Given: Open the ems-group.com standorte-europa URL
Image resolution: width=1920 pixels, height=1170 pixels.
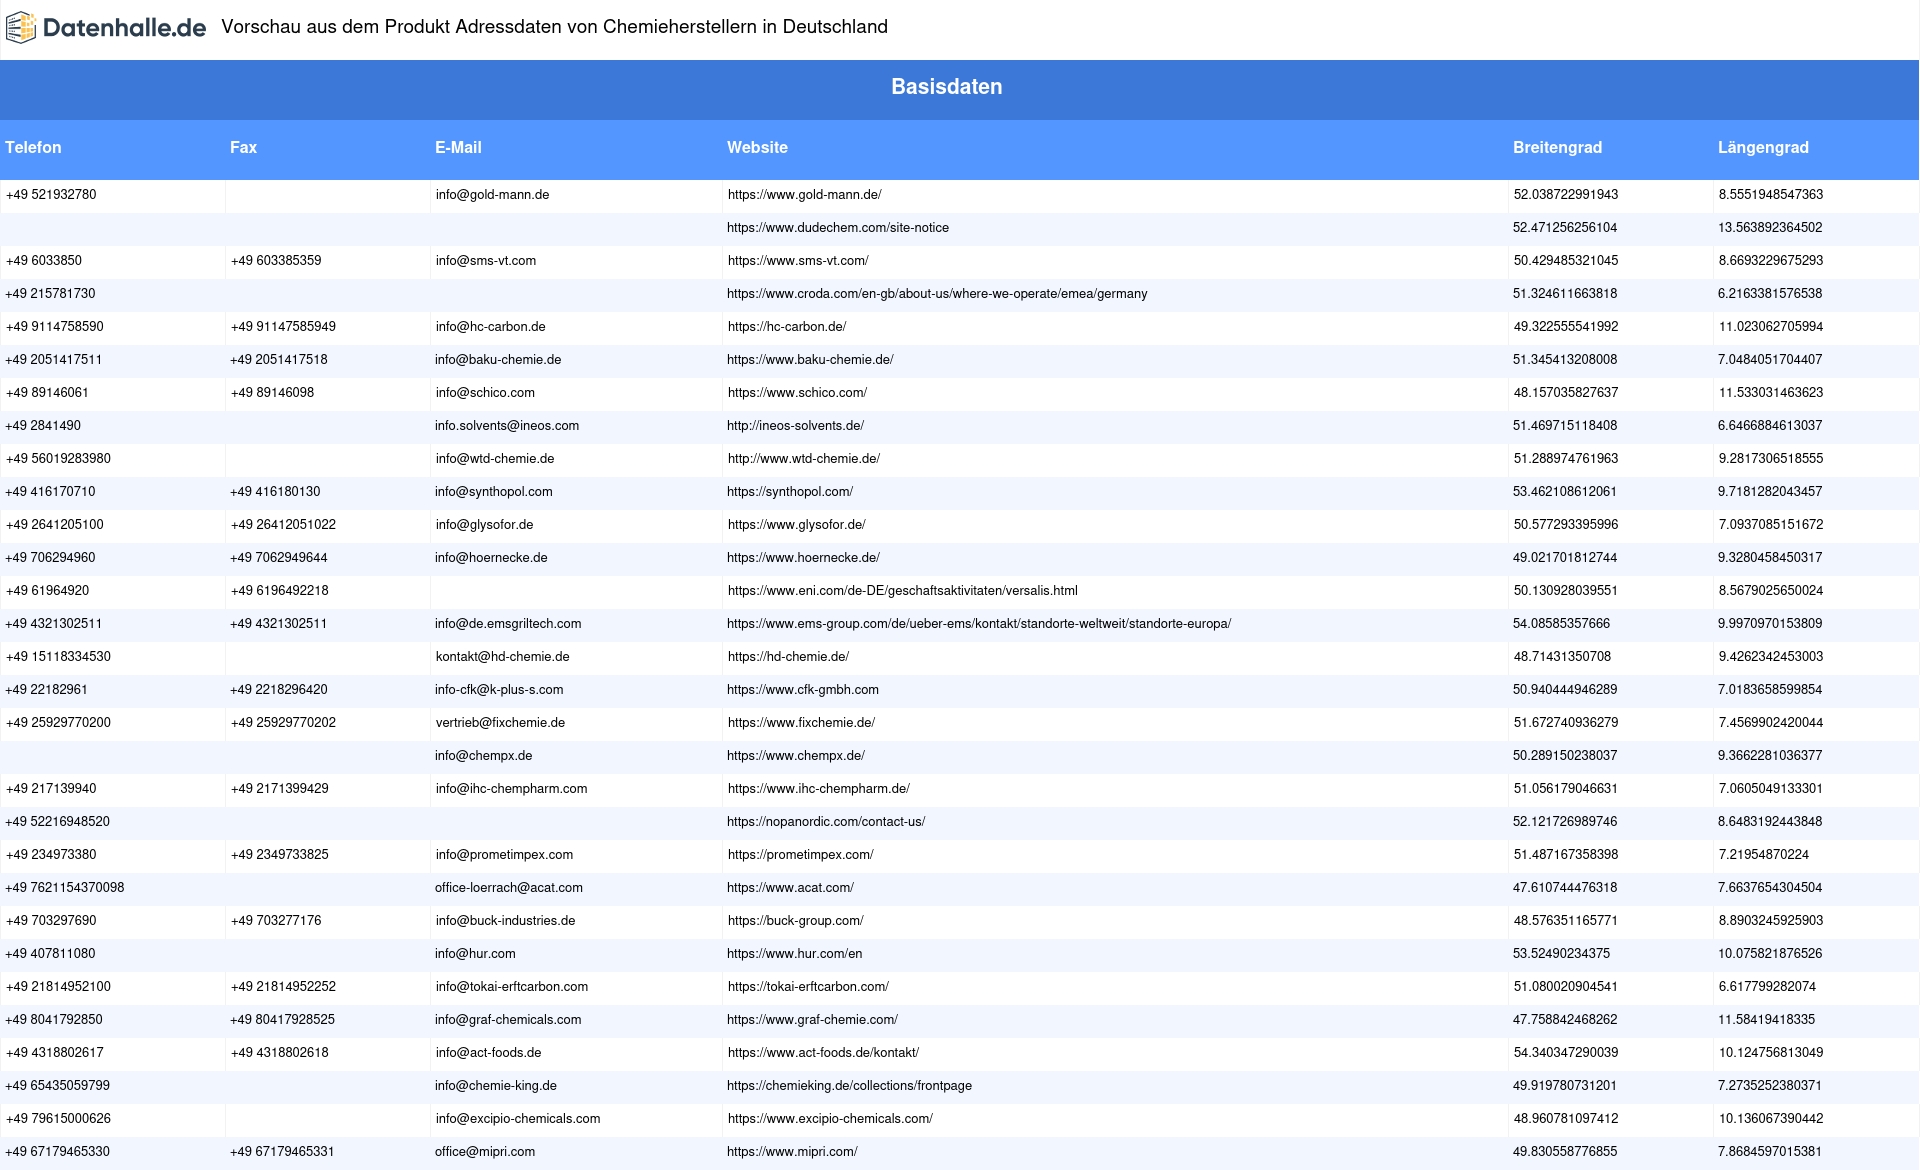Looking at the screenshot, I should click(x=979, y=624).
